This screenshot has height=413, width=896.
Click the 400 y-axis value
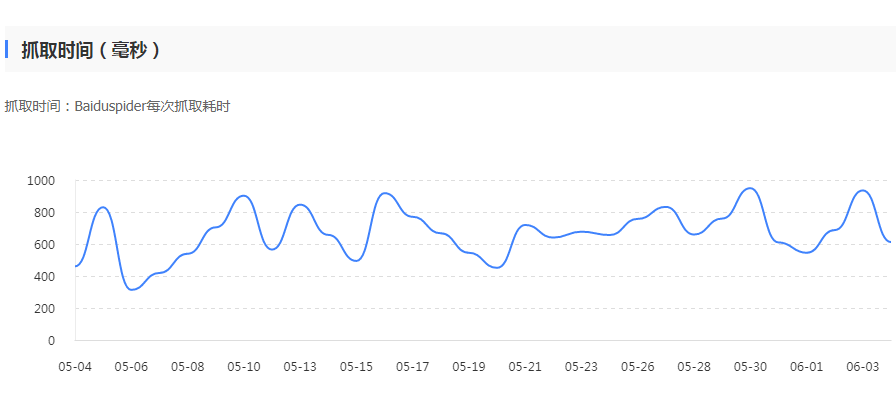pyautogui.click(x=44, y=277)
